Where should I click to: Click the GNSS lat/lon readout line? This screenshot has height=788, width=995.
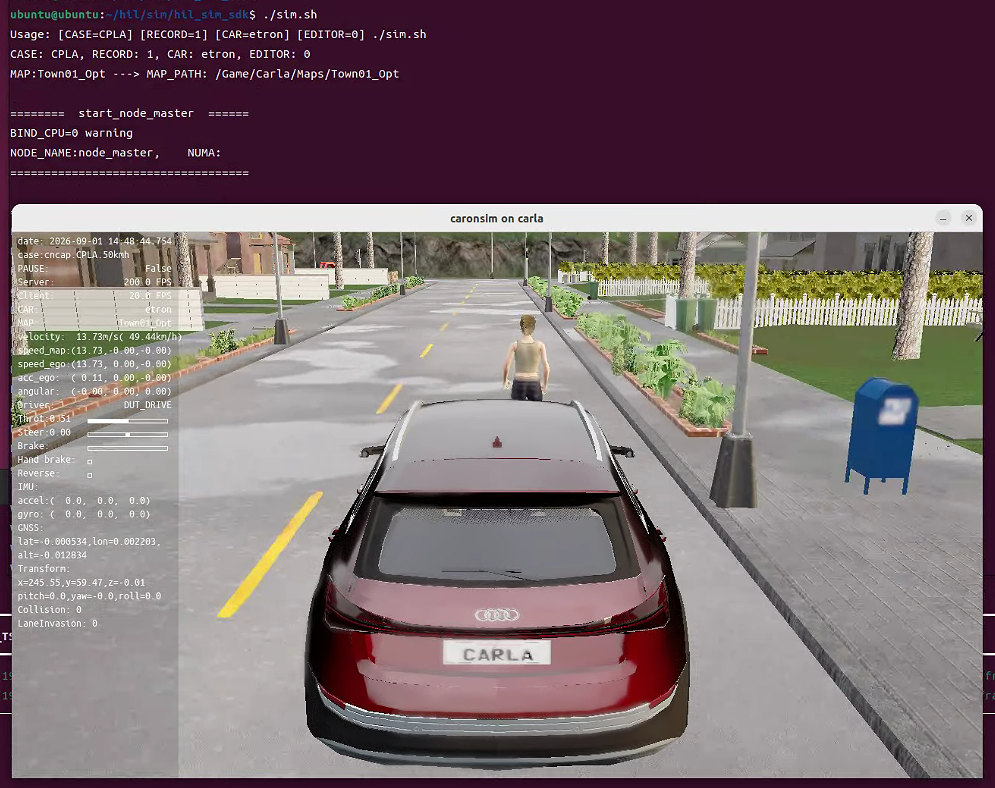coord(89,542)
